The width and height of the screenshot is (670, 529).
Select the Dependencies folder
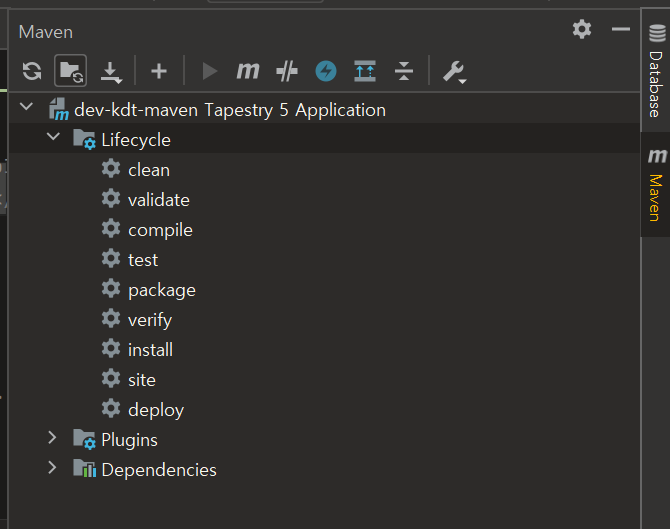tap(159, 470)
